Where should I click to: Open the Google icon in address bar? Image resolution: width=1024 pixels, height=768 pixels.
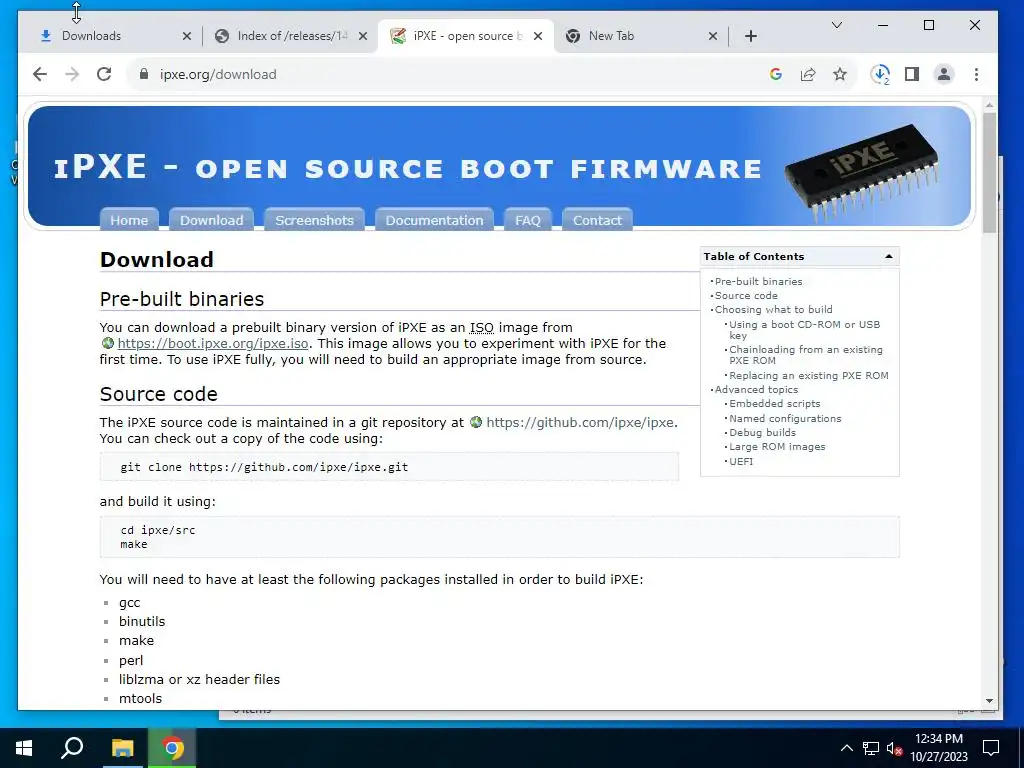[x=776, y=74]
